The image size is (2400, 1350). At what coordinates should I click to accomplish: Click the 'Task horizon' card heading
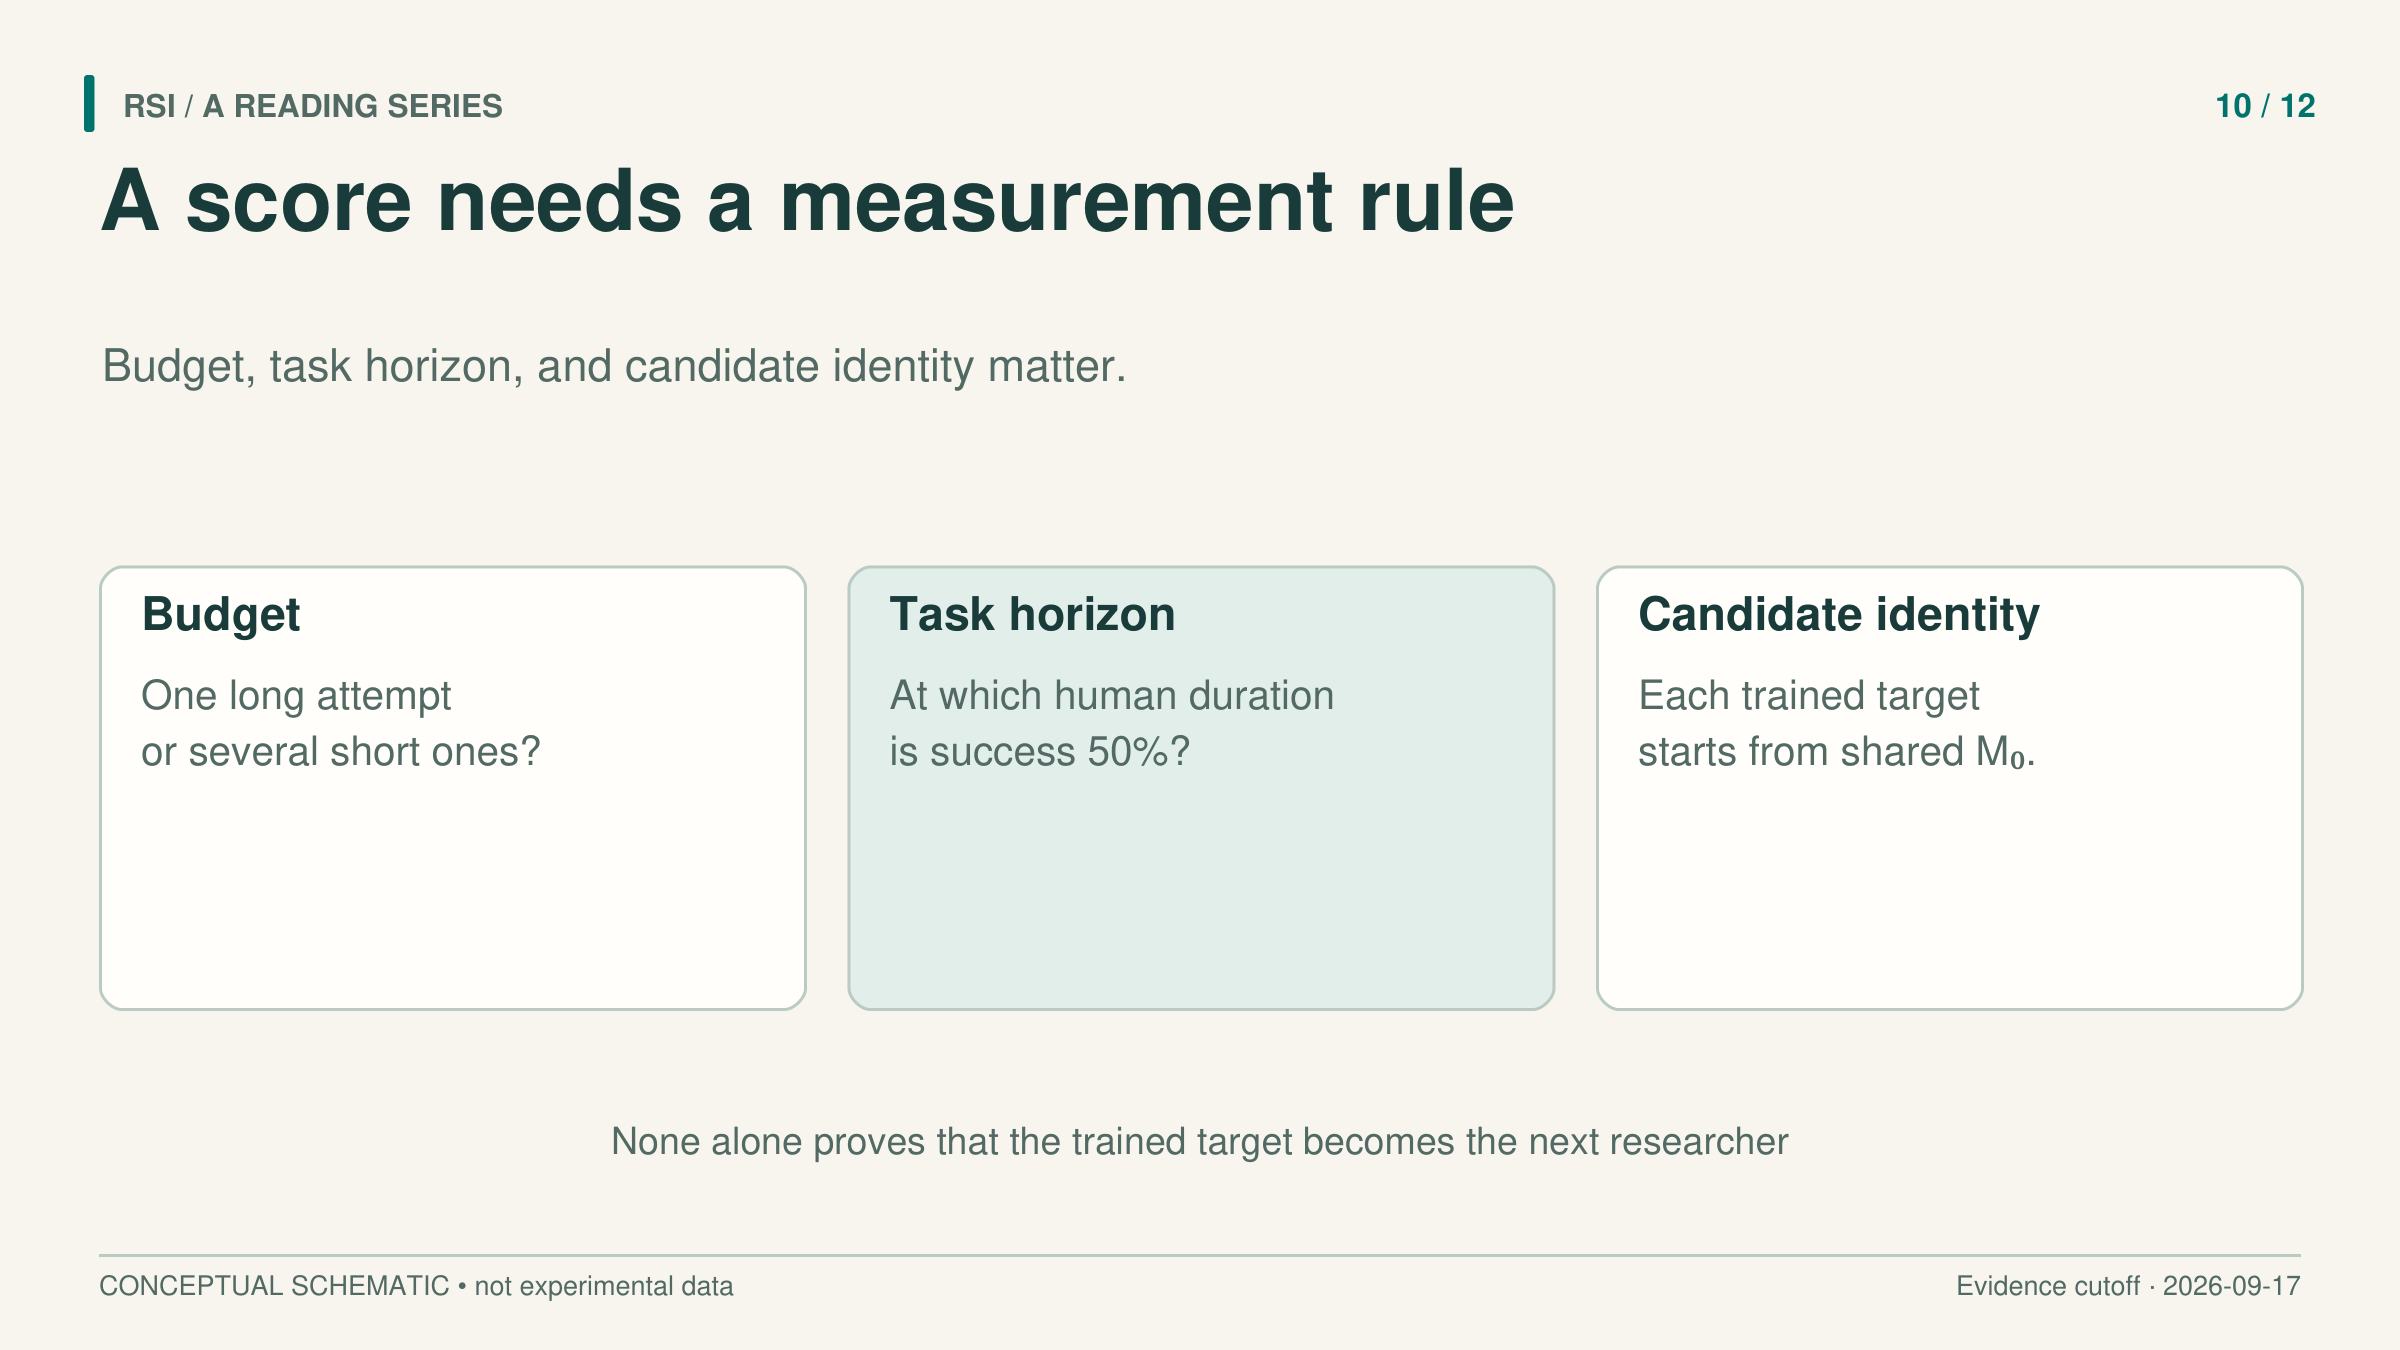pyautogui.click(x=1032, y=614)
